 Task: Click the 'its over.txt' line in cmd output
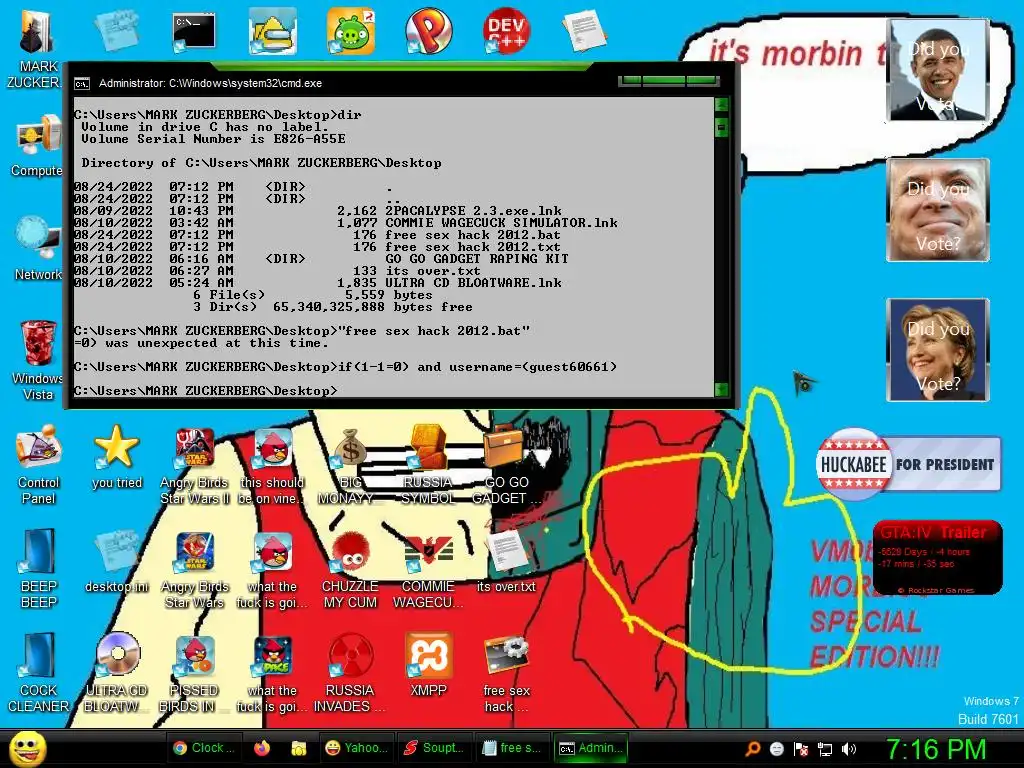pos(432,271)
